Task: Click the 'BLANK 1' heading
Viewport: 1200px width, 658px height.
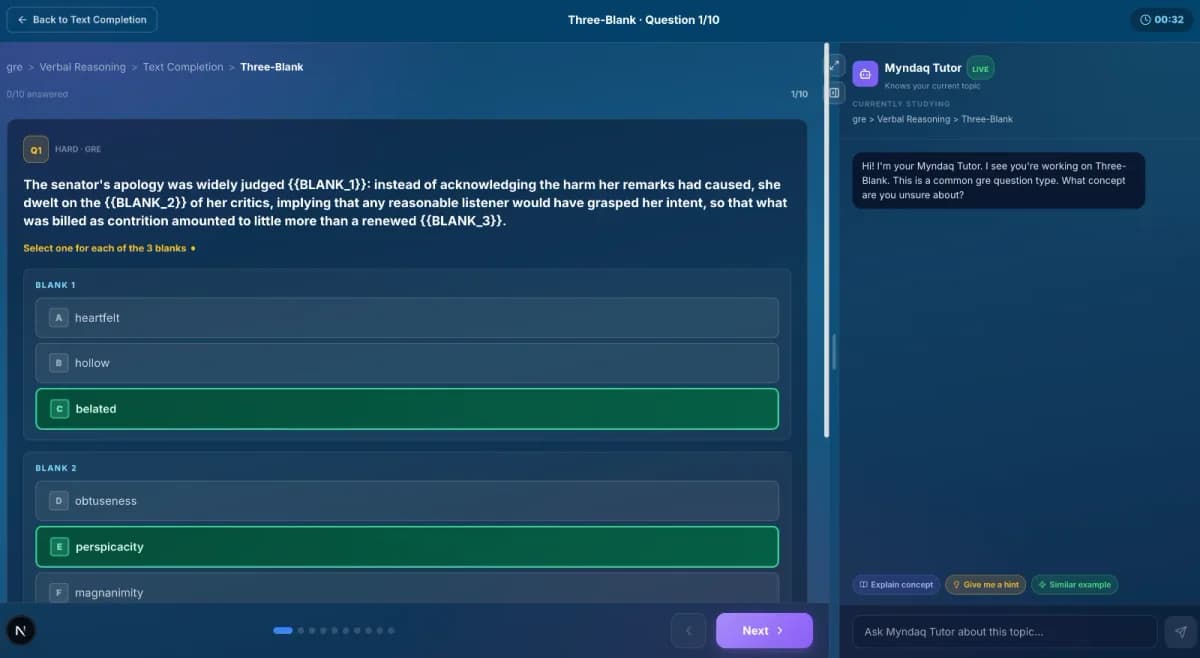Action: click(55, 285)
